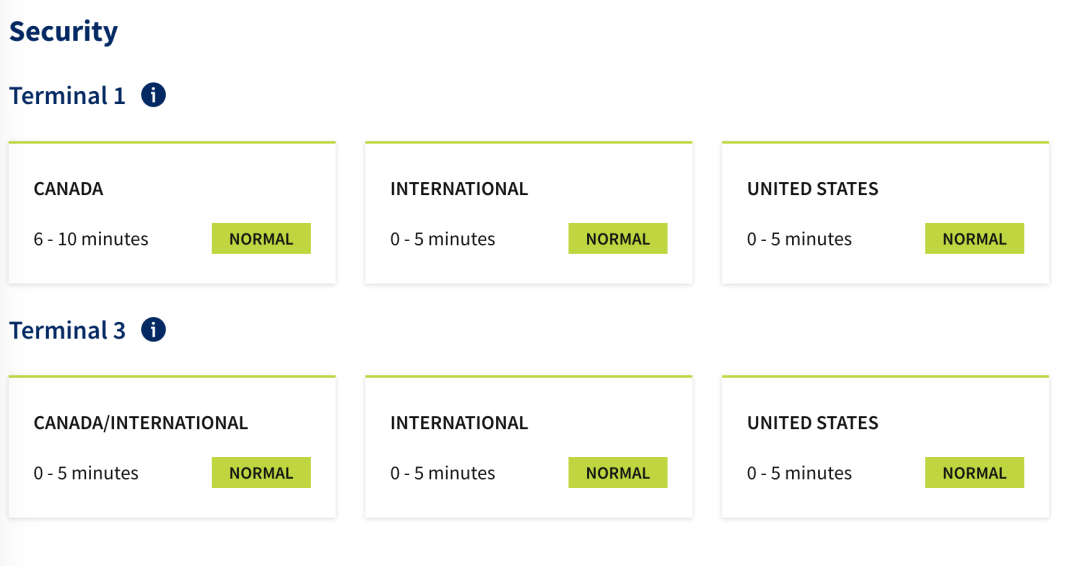Click the Terminal 3 info icon
The height and width of the screenshot is (566, 1080).
153,330
